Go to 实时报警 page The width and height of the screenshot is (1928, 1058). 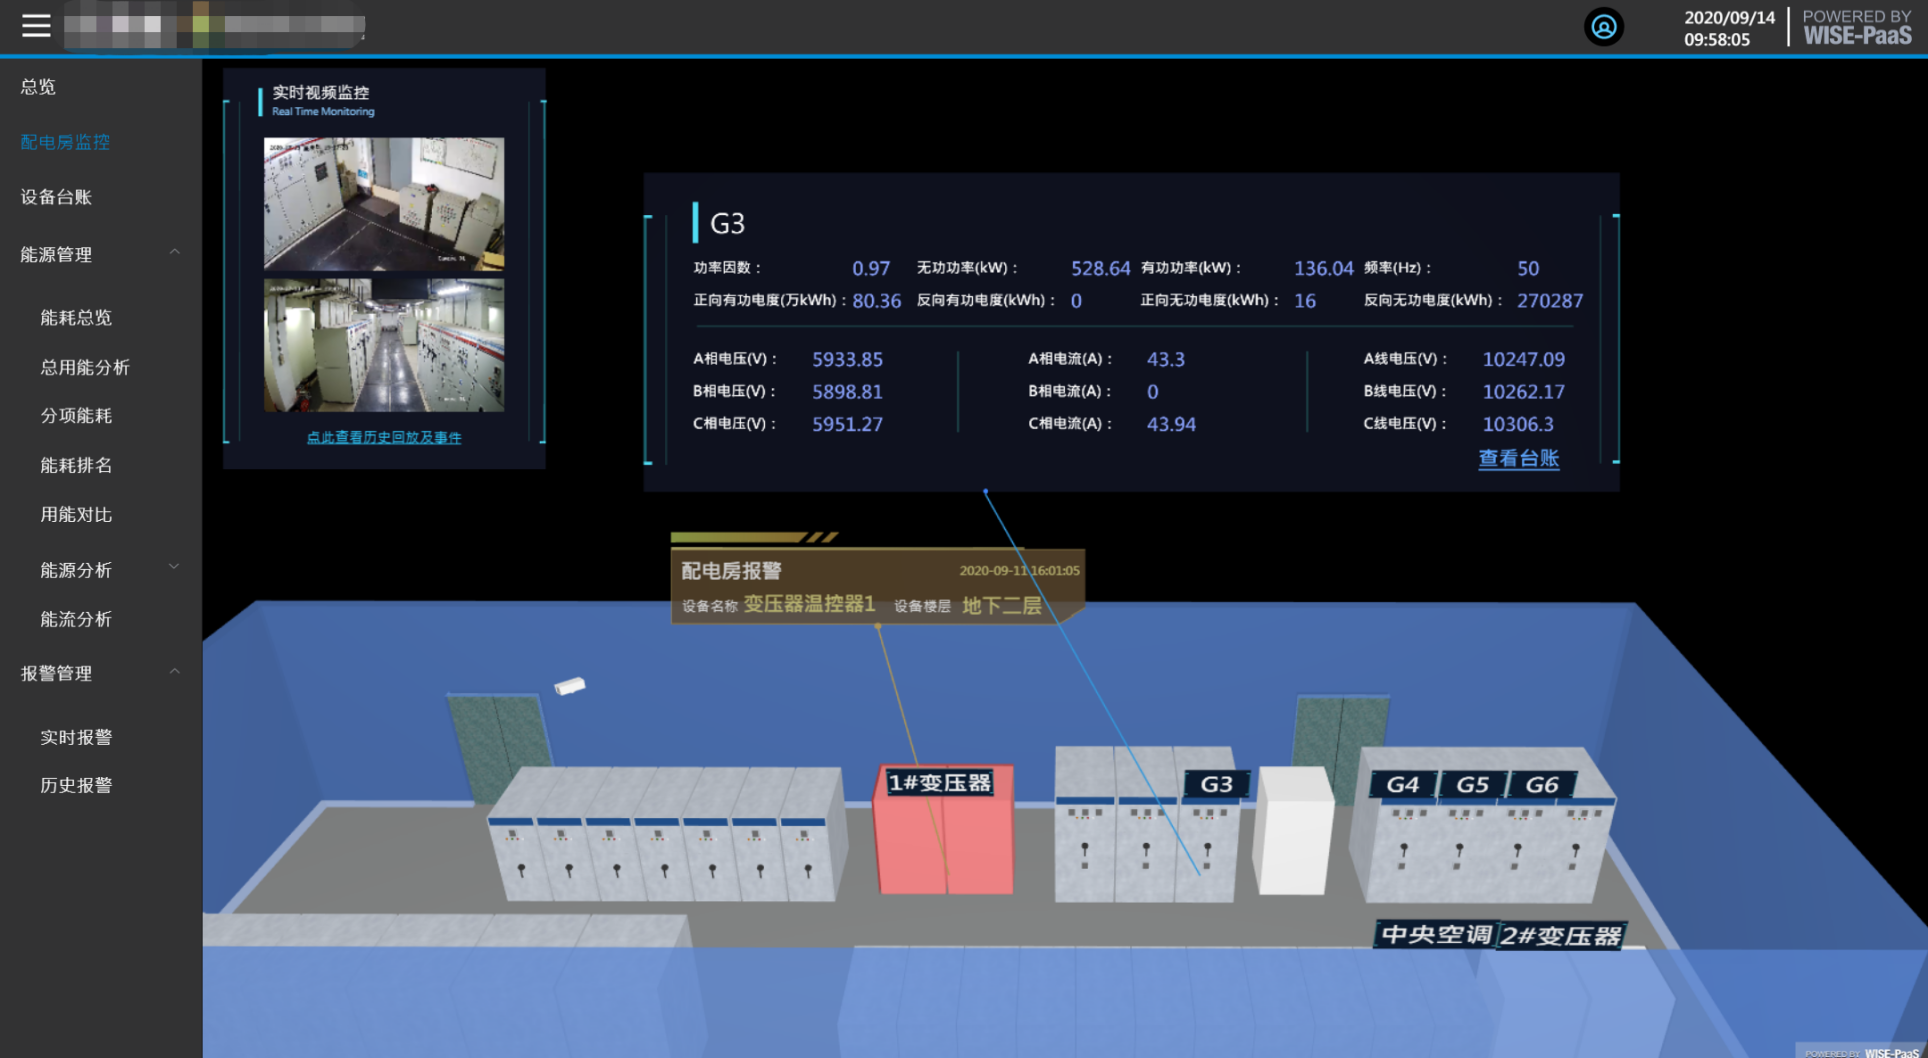tap(76, 737)
